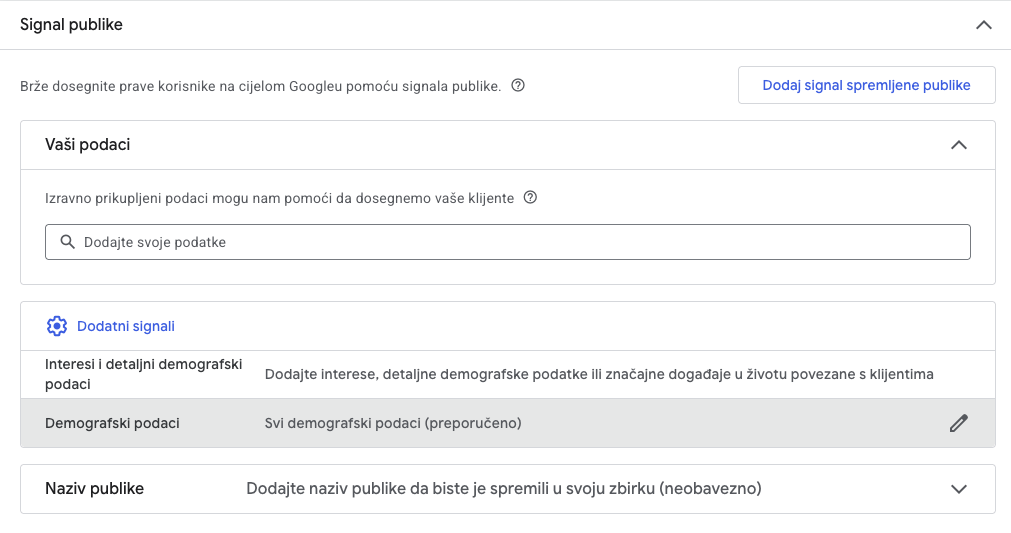The width and height of the screenshot is (1011, 533).
Task: Collapse the Signal publike section chevron
Action: (983, 25)
